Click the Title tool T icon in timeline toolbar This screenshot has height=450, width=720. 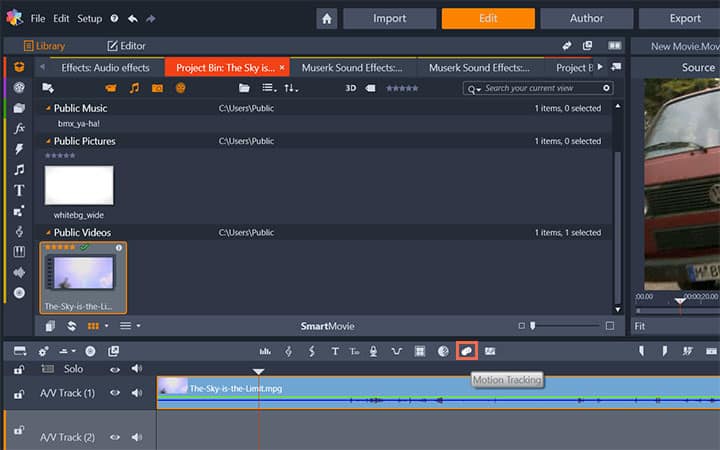tap(335, 351)
